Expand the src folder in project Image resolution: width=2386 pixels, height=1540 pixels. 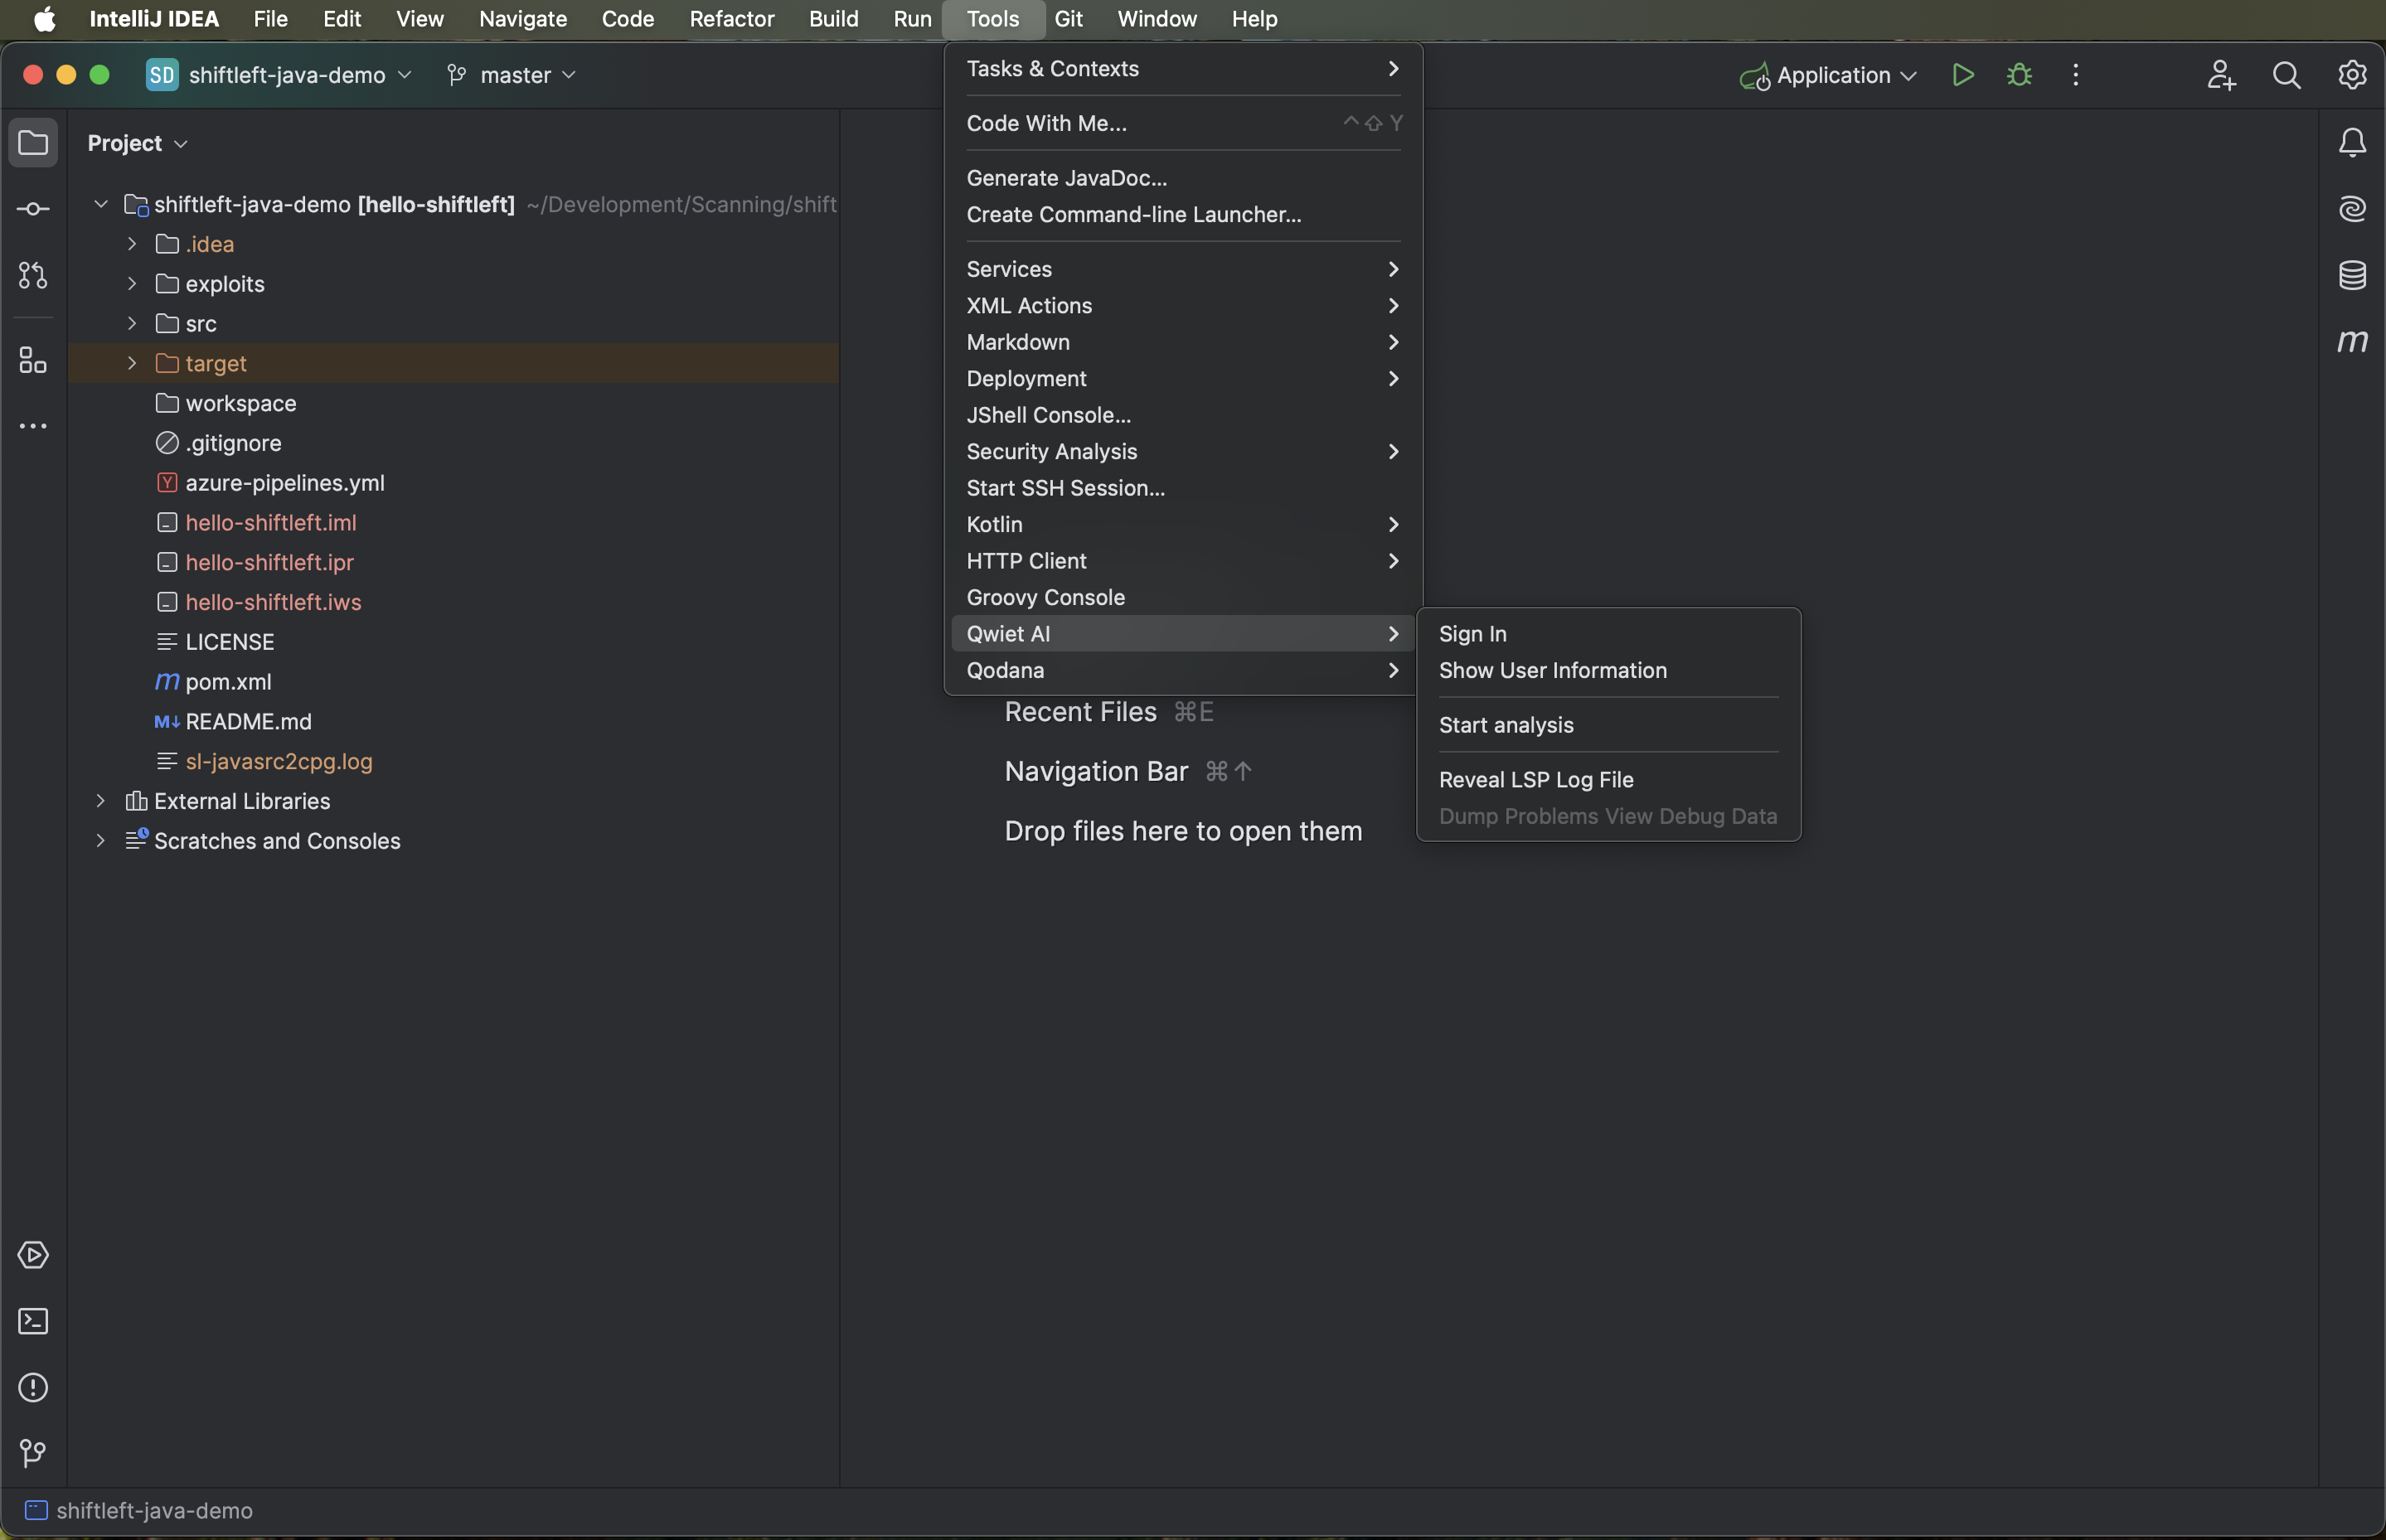pos(132,323)
